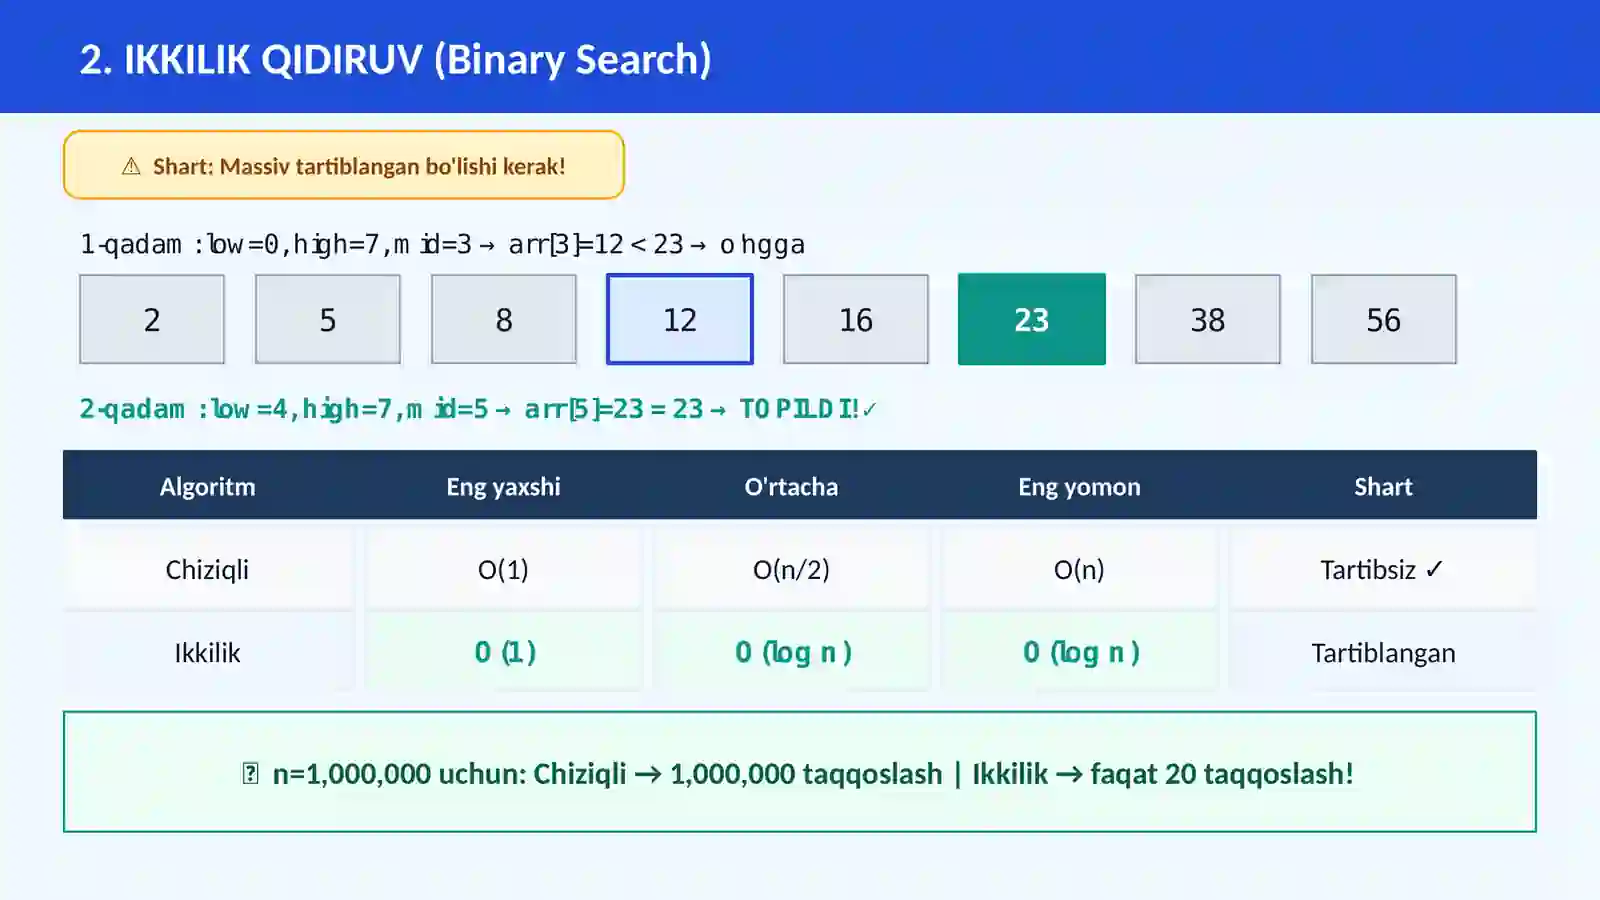Select the array cell containing 56

tap(1384, 319)
